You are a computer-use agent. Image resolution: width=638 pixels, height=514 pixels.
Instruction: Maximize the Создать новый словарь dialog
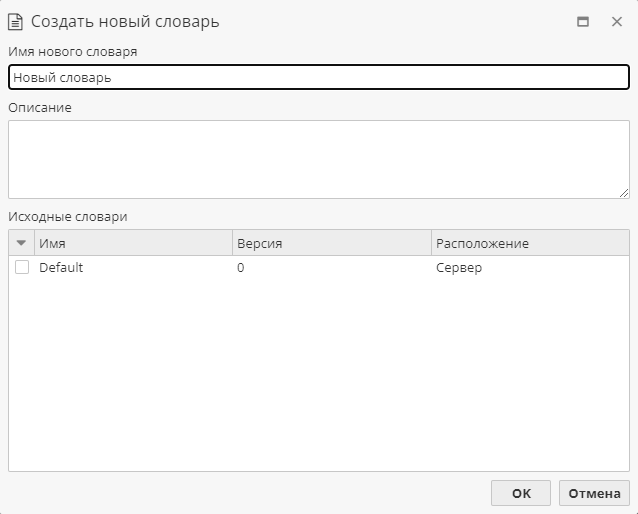click(x=583, y=22)
